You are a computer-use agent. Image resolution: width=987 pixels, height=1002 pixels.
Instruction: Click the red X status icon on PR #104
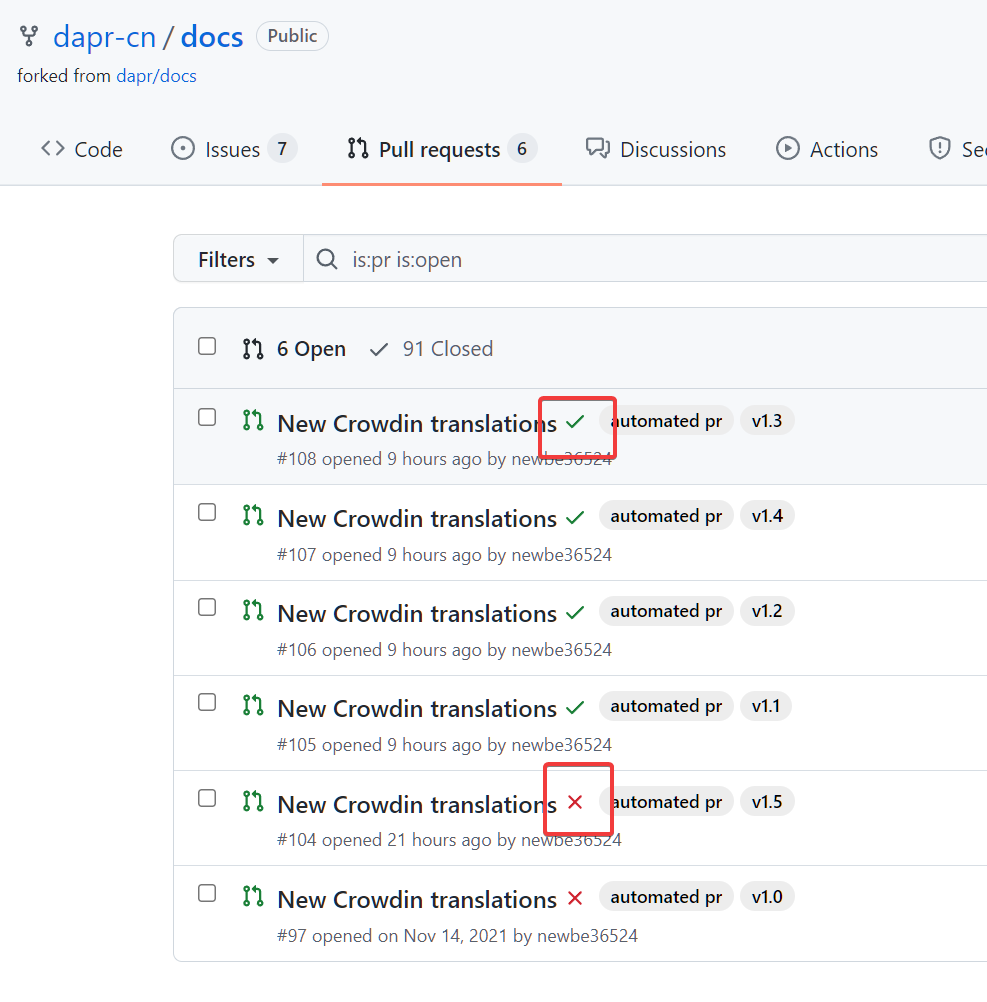coord(577,801)
